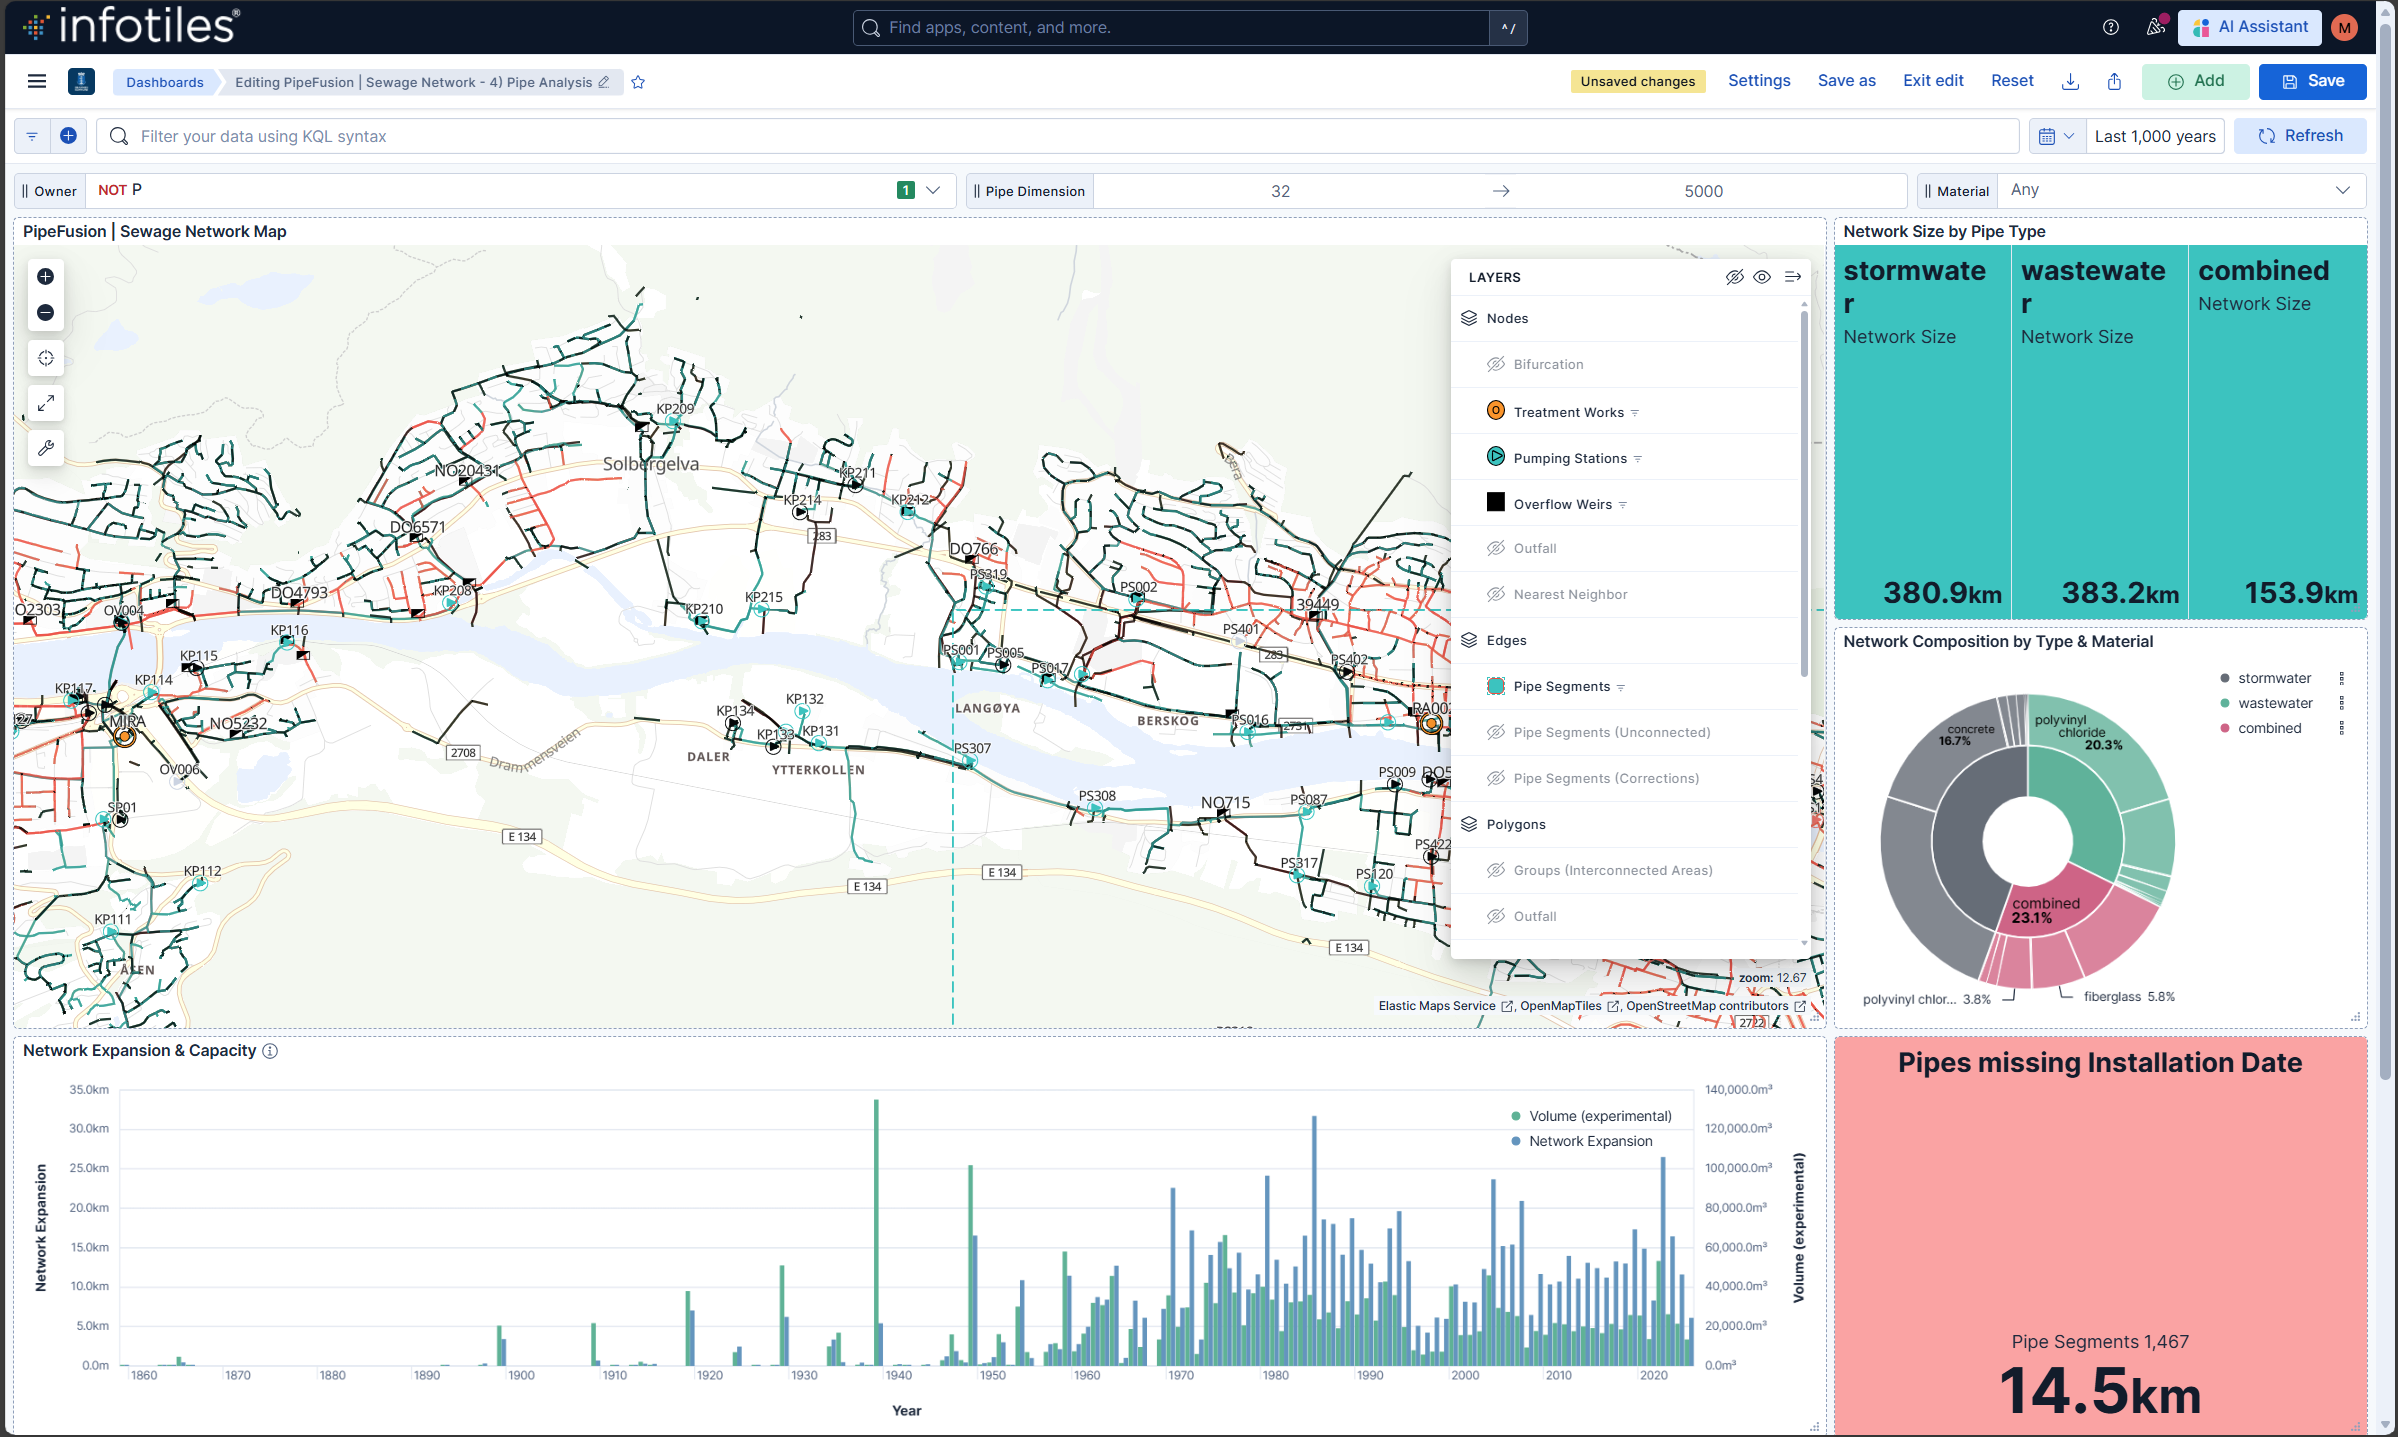Open the Dashboards breadcrumb menu

[x=164, y=82]
